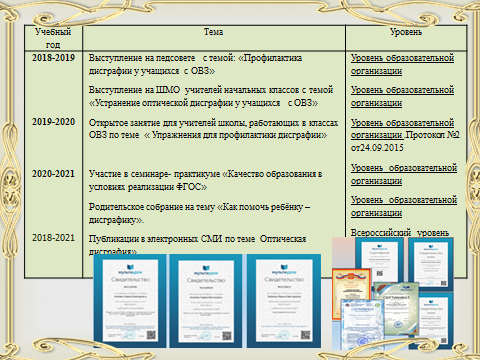
Task: Select the green-bordered Сертификат thumbnail
Action: pos(396,308)
